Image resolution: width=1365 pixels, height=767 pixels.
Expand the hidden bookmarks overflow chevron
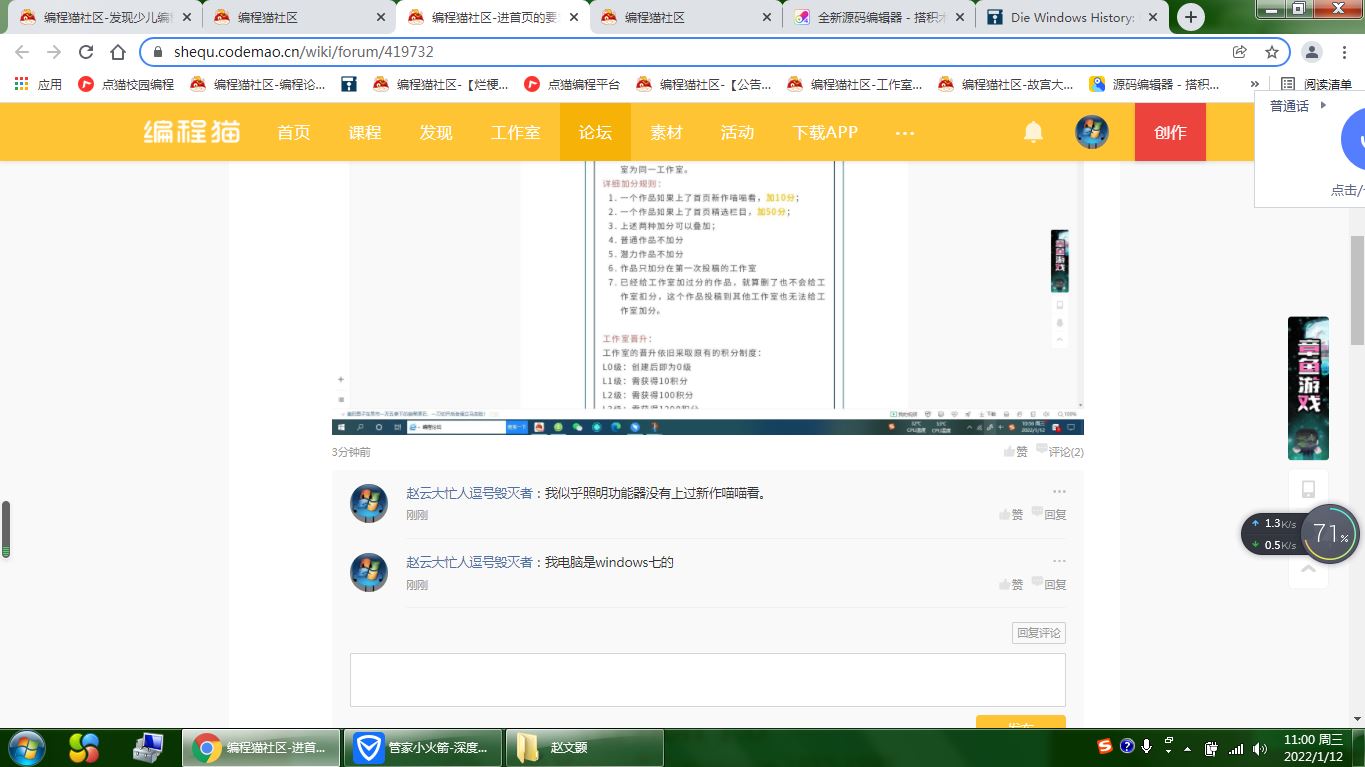click(1255, 85)
